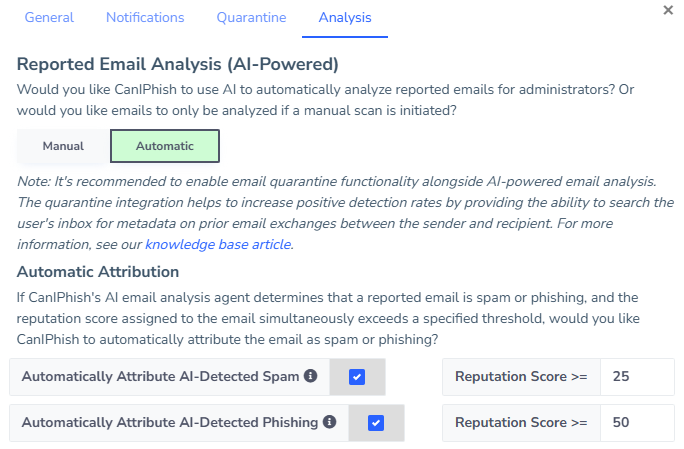684x449 pixels.
Task: Click the Reported Email Analysis (AI-Powered) heading
Action: point(178,65)
